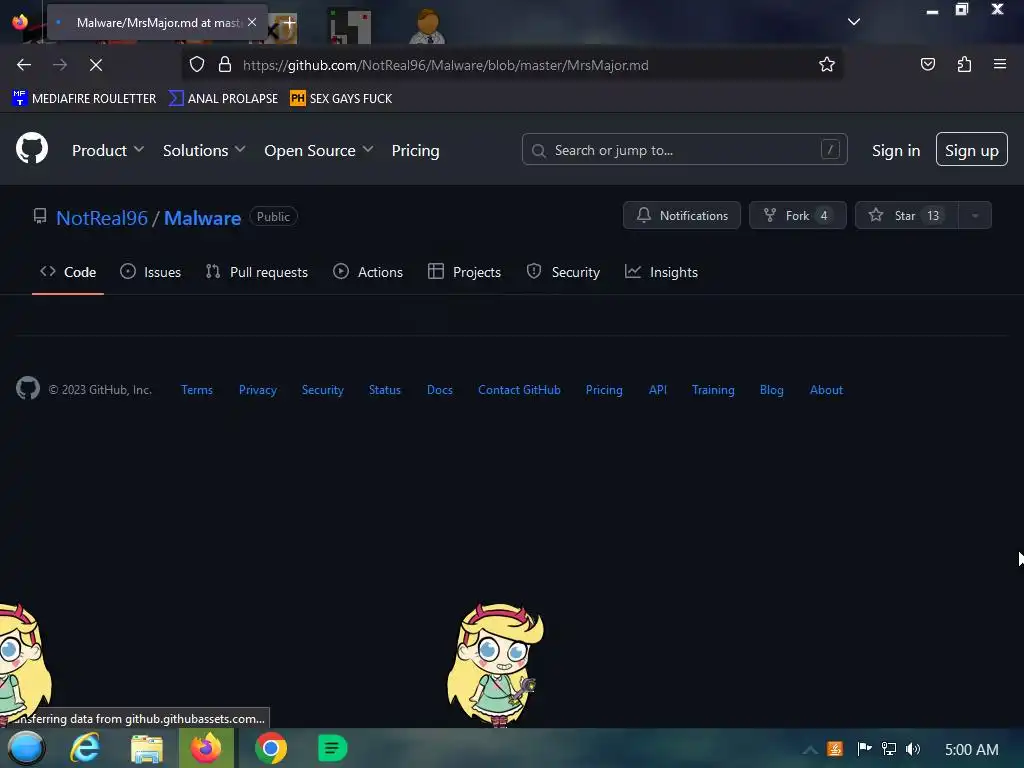1024x768 pixels.
Task: Switch to the Code tab
Action: pos(68,272)
